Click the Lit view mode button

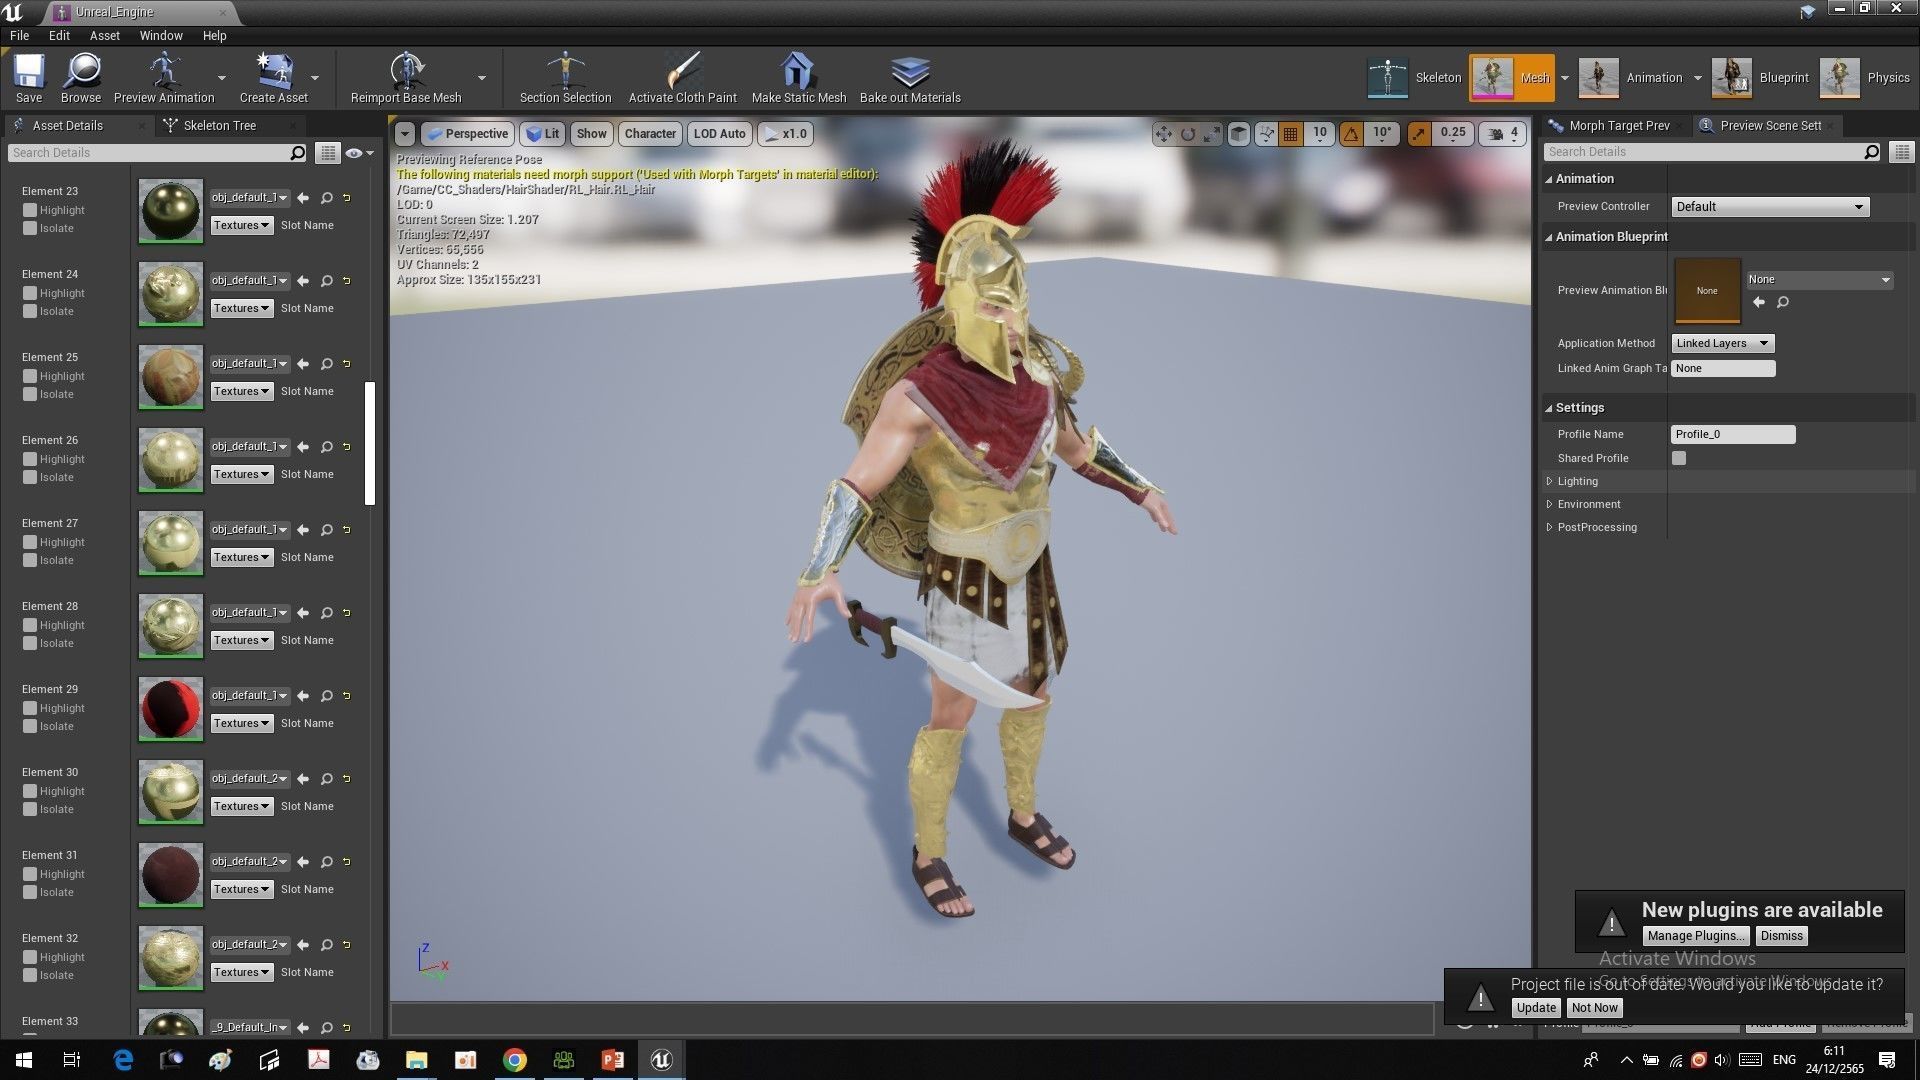tap(543, 134)
